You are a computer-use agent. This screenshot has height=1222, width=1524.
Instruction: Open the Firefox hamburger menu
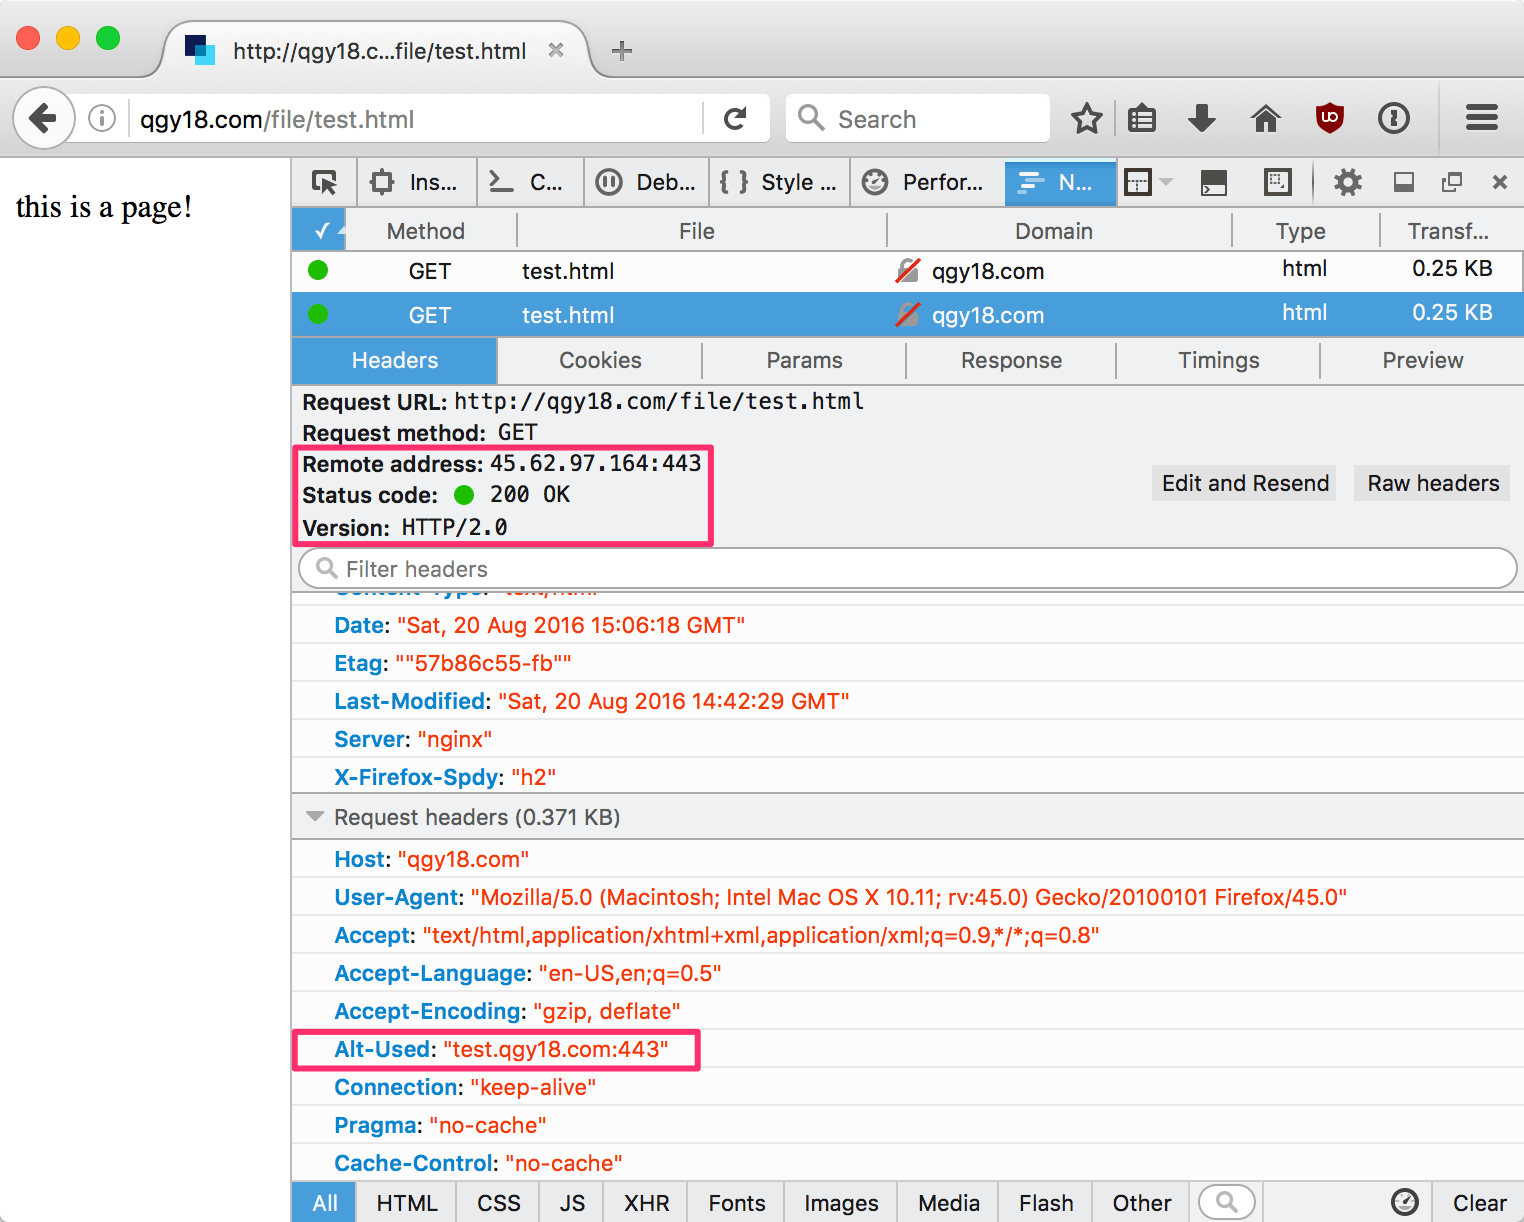(1481, 119)
